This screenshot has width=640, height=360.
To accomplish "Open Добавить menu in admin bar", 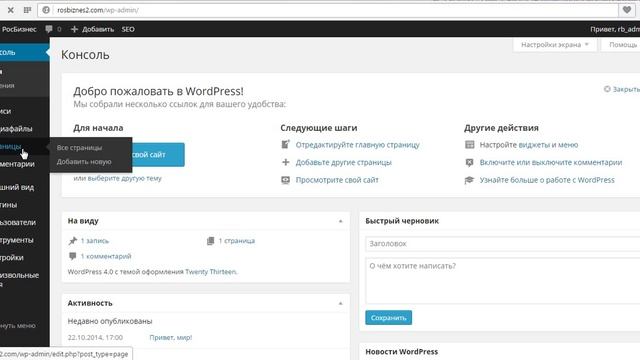I will click(x=92, y=29).
